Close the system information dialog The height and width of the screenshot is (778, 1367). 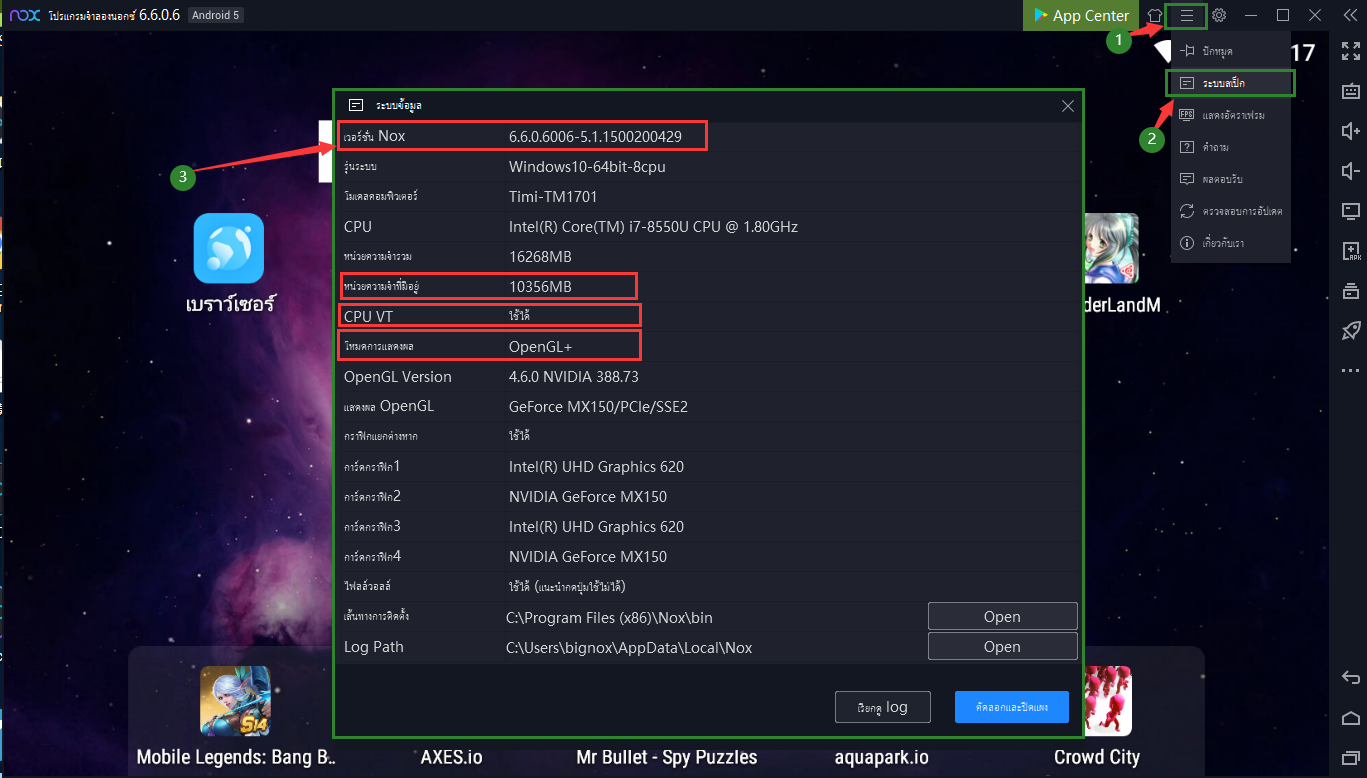[1067, 106]
